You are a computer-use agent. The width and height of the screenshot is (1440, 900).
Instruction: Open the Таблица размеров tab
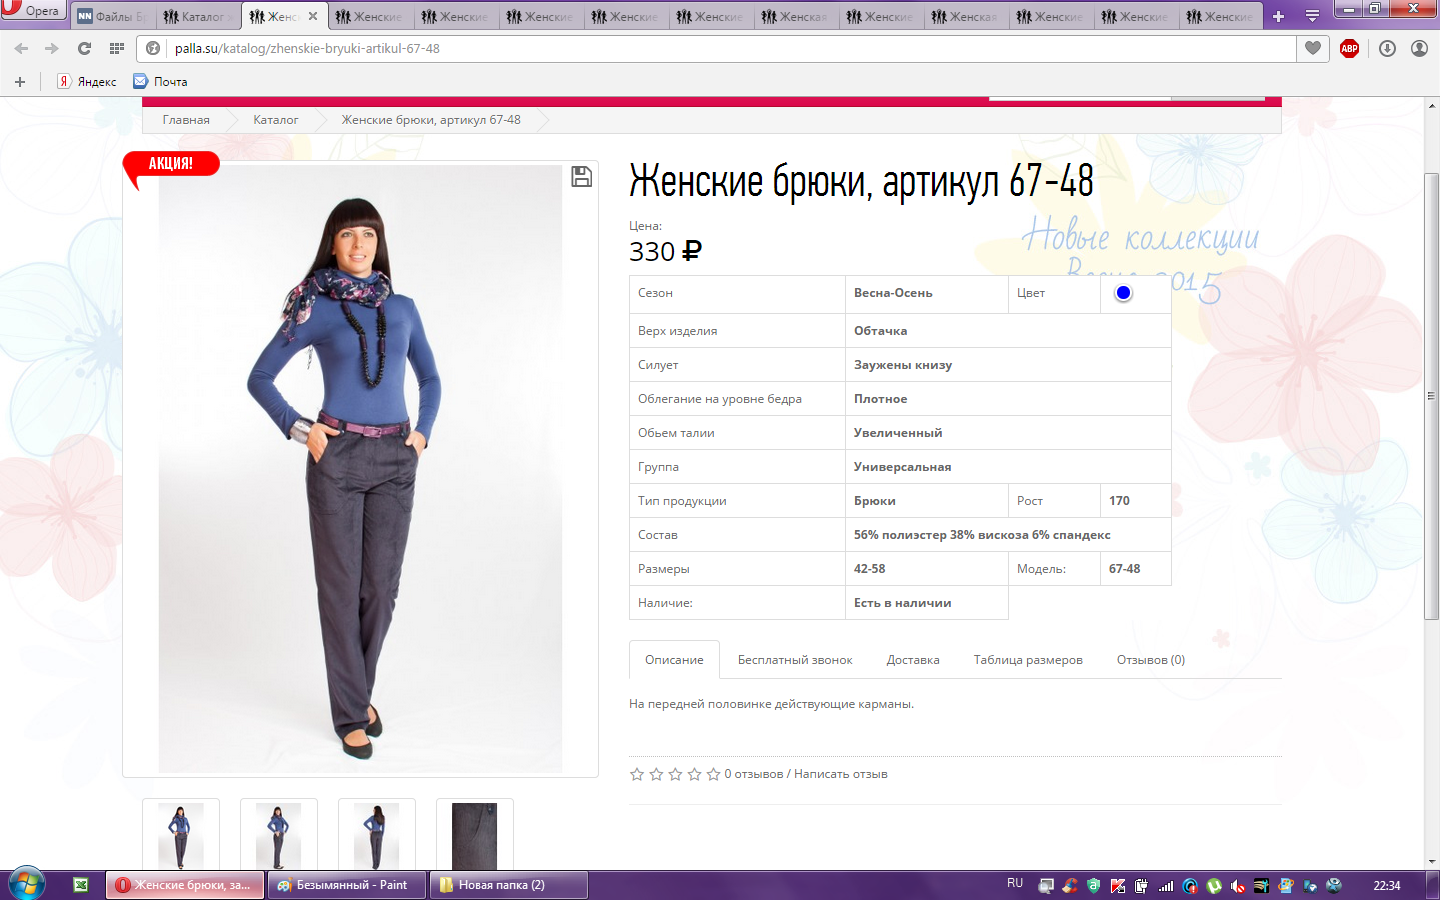click(x=1027, y=660)
